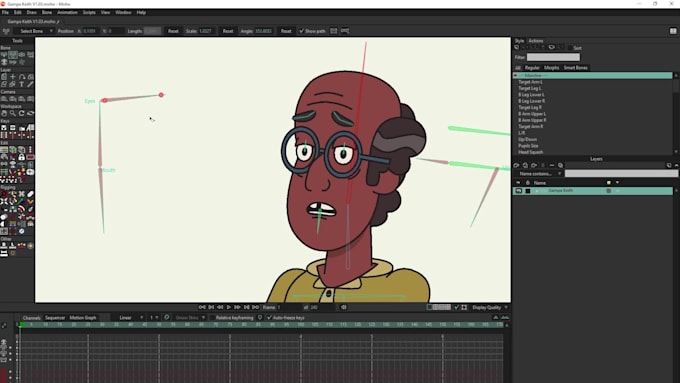Open the Scripts menu
The width and height of the screenshot is (680, 383).
pos(89,13)
